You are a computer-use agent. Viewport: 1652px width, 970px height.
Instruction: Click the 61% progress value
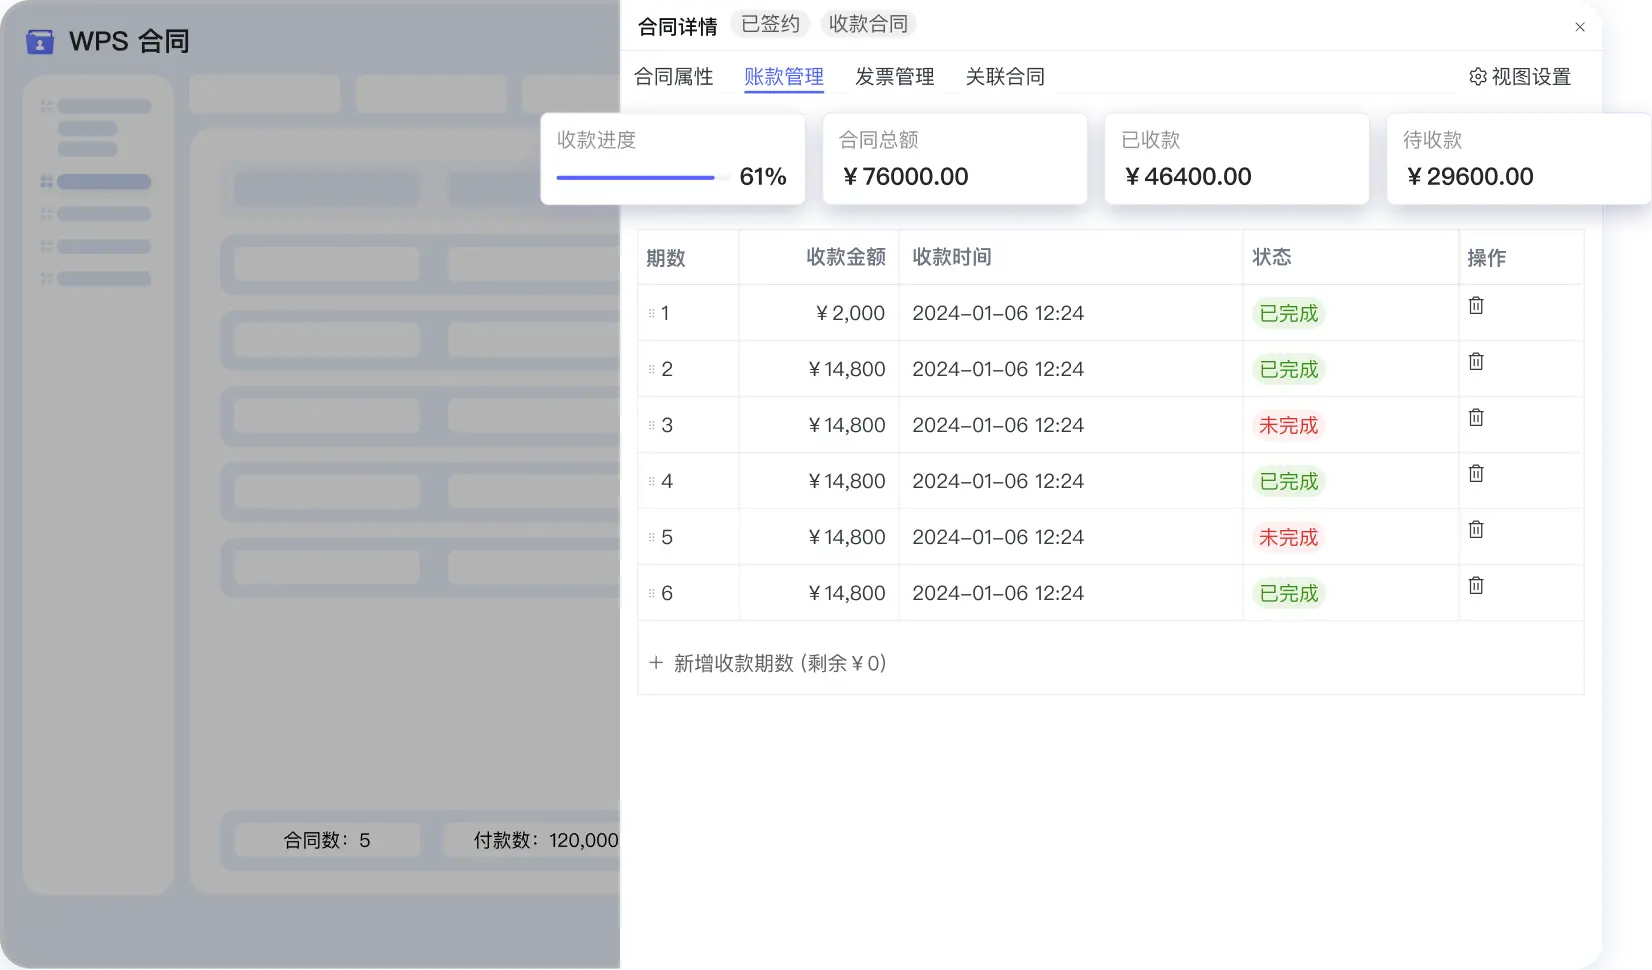tap(763, 177)
